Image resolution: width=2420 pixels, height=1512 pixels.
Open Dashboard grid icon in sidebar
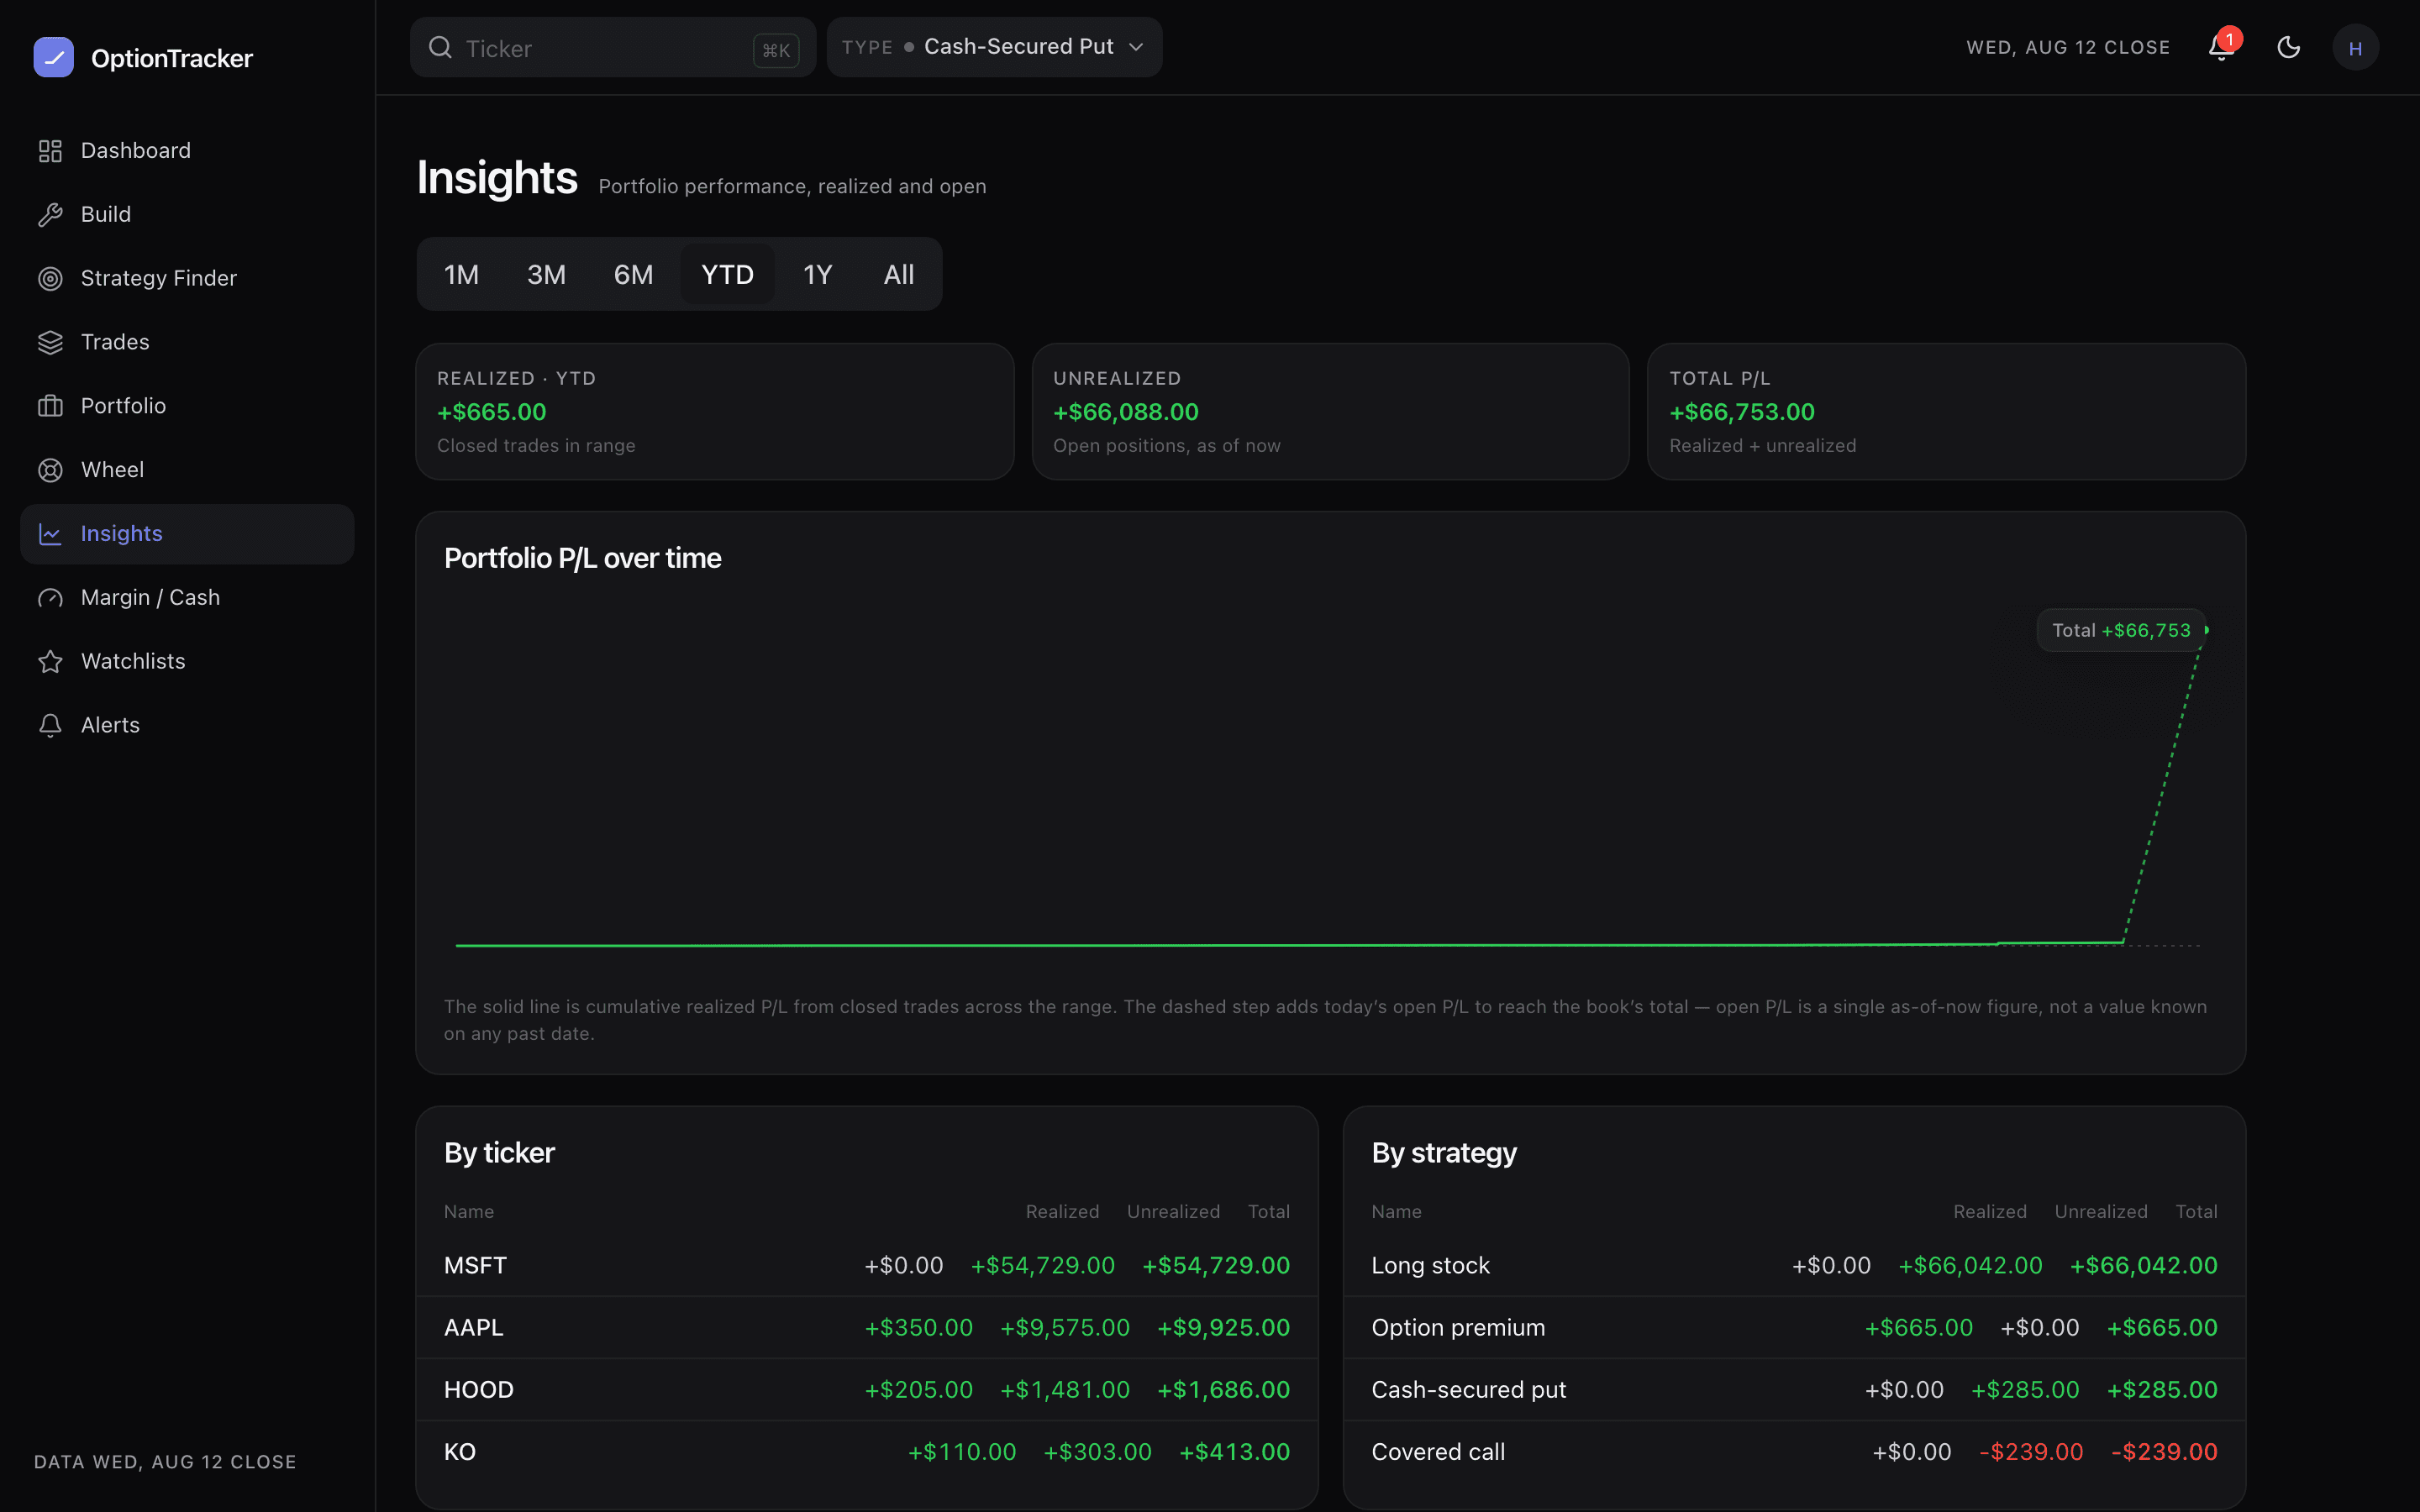pyautogui.click(x=50, y=151)
